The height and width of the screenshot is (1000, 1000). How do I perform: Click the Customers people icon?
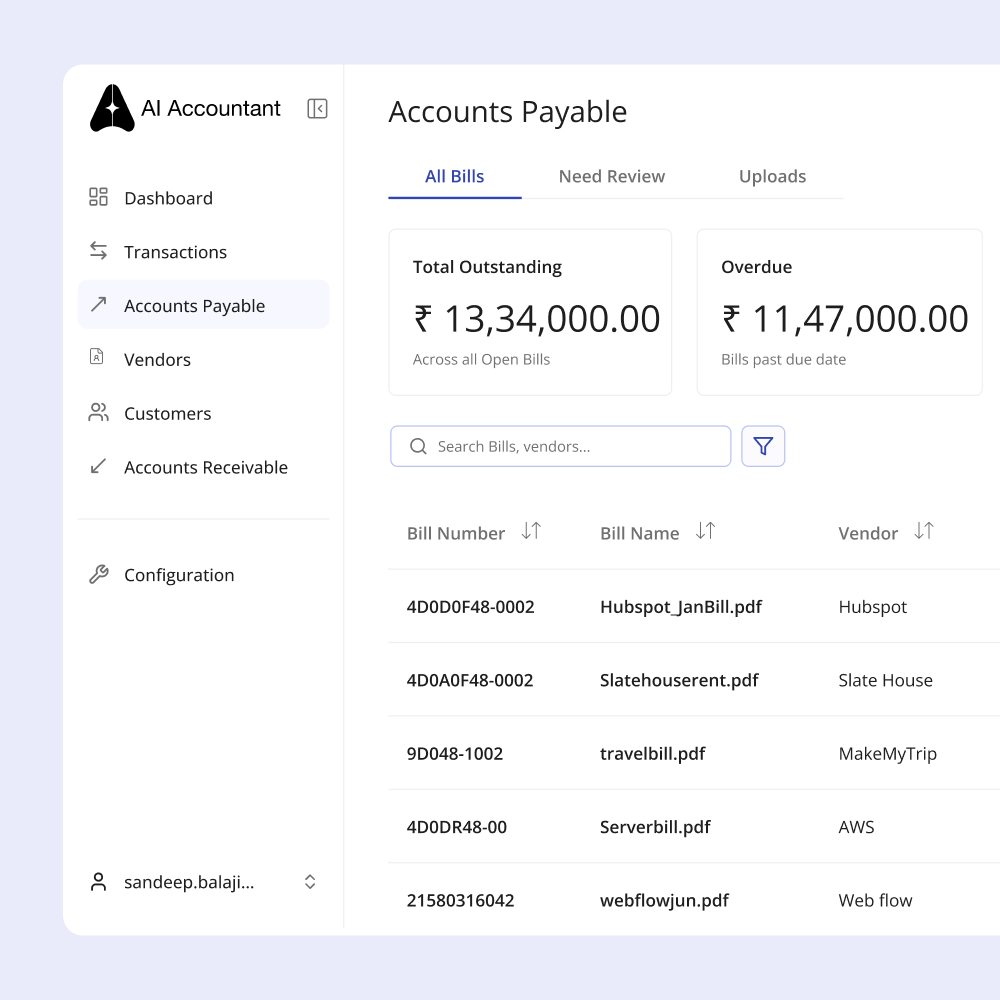(x=98, y=412)
